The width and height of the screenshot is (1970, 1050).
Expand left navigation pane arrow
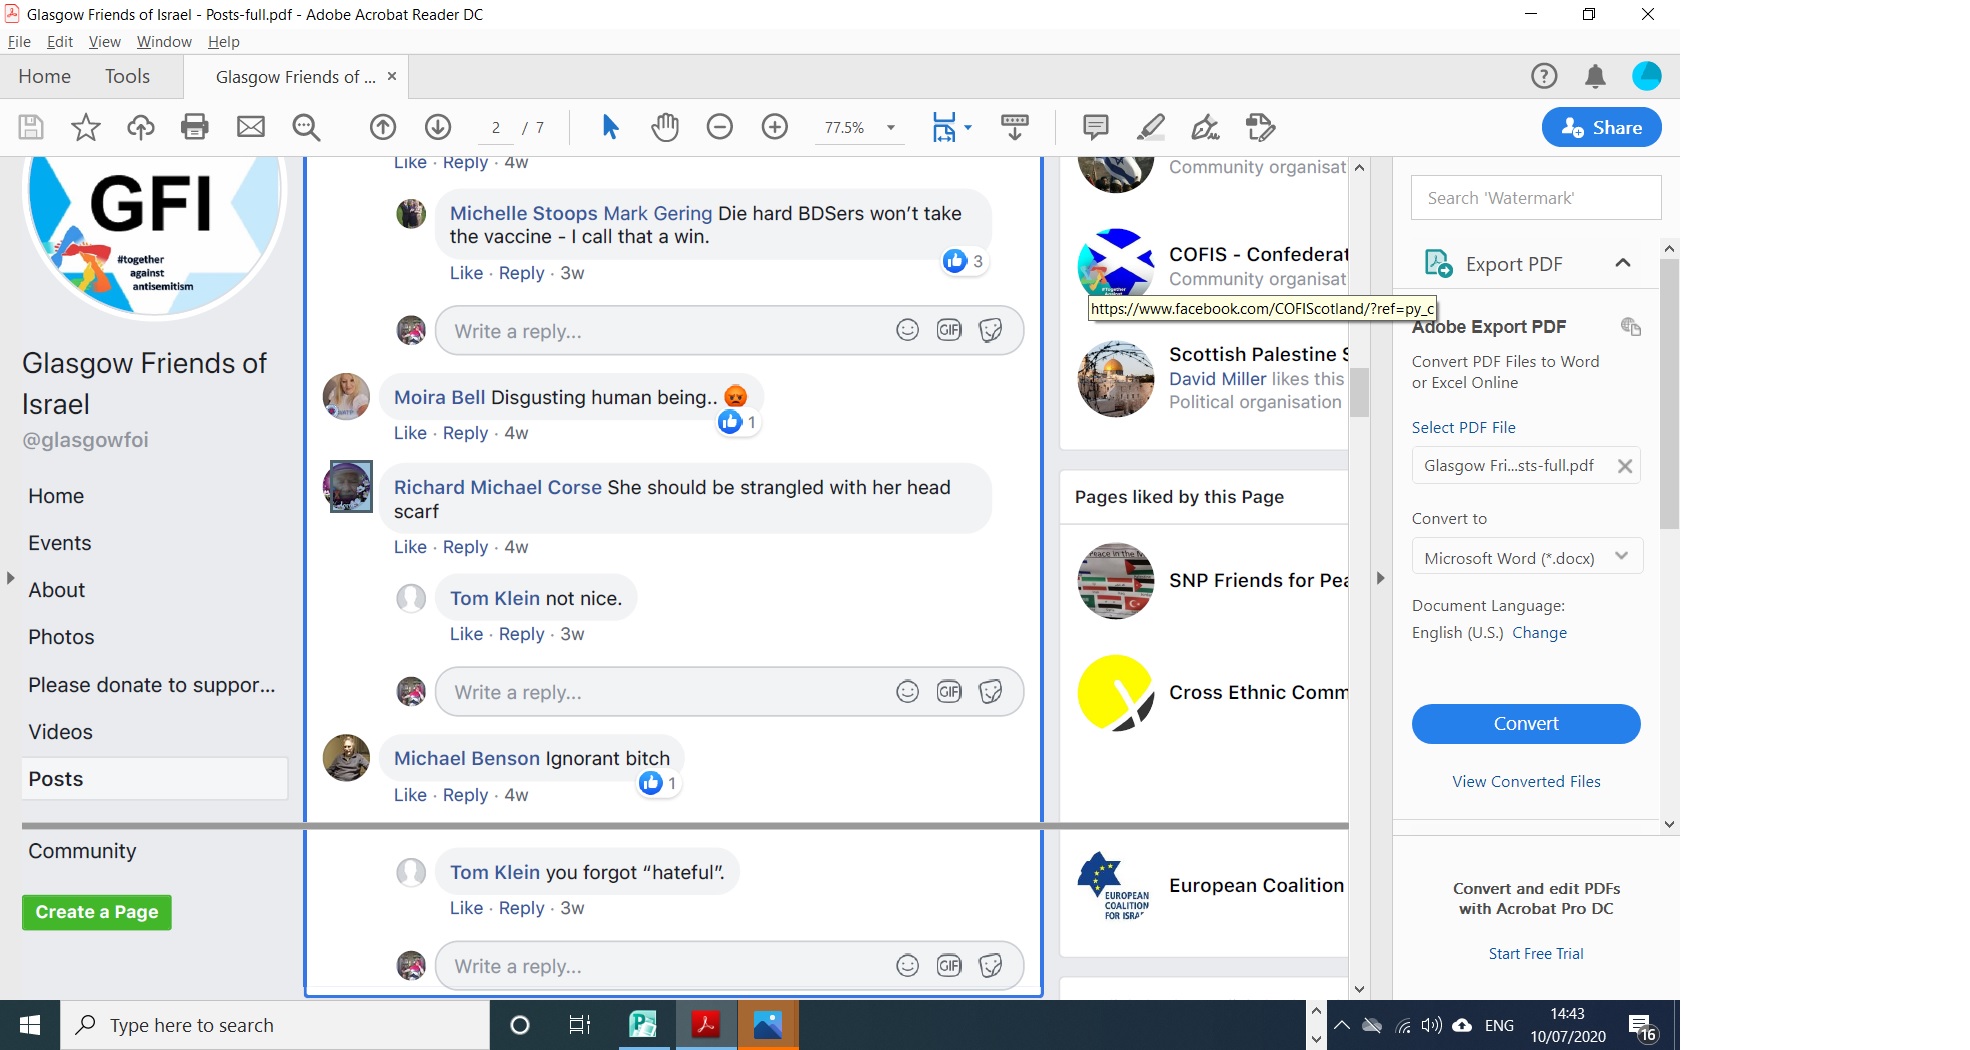(x=11, y=578)
